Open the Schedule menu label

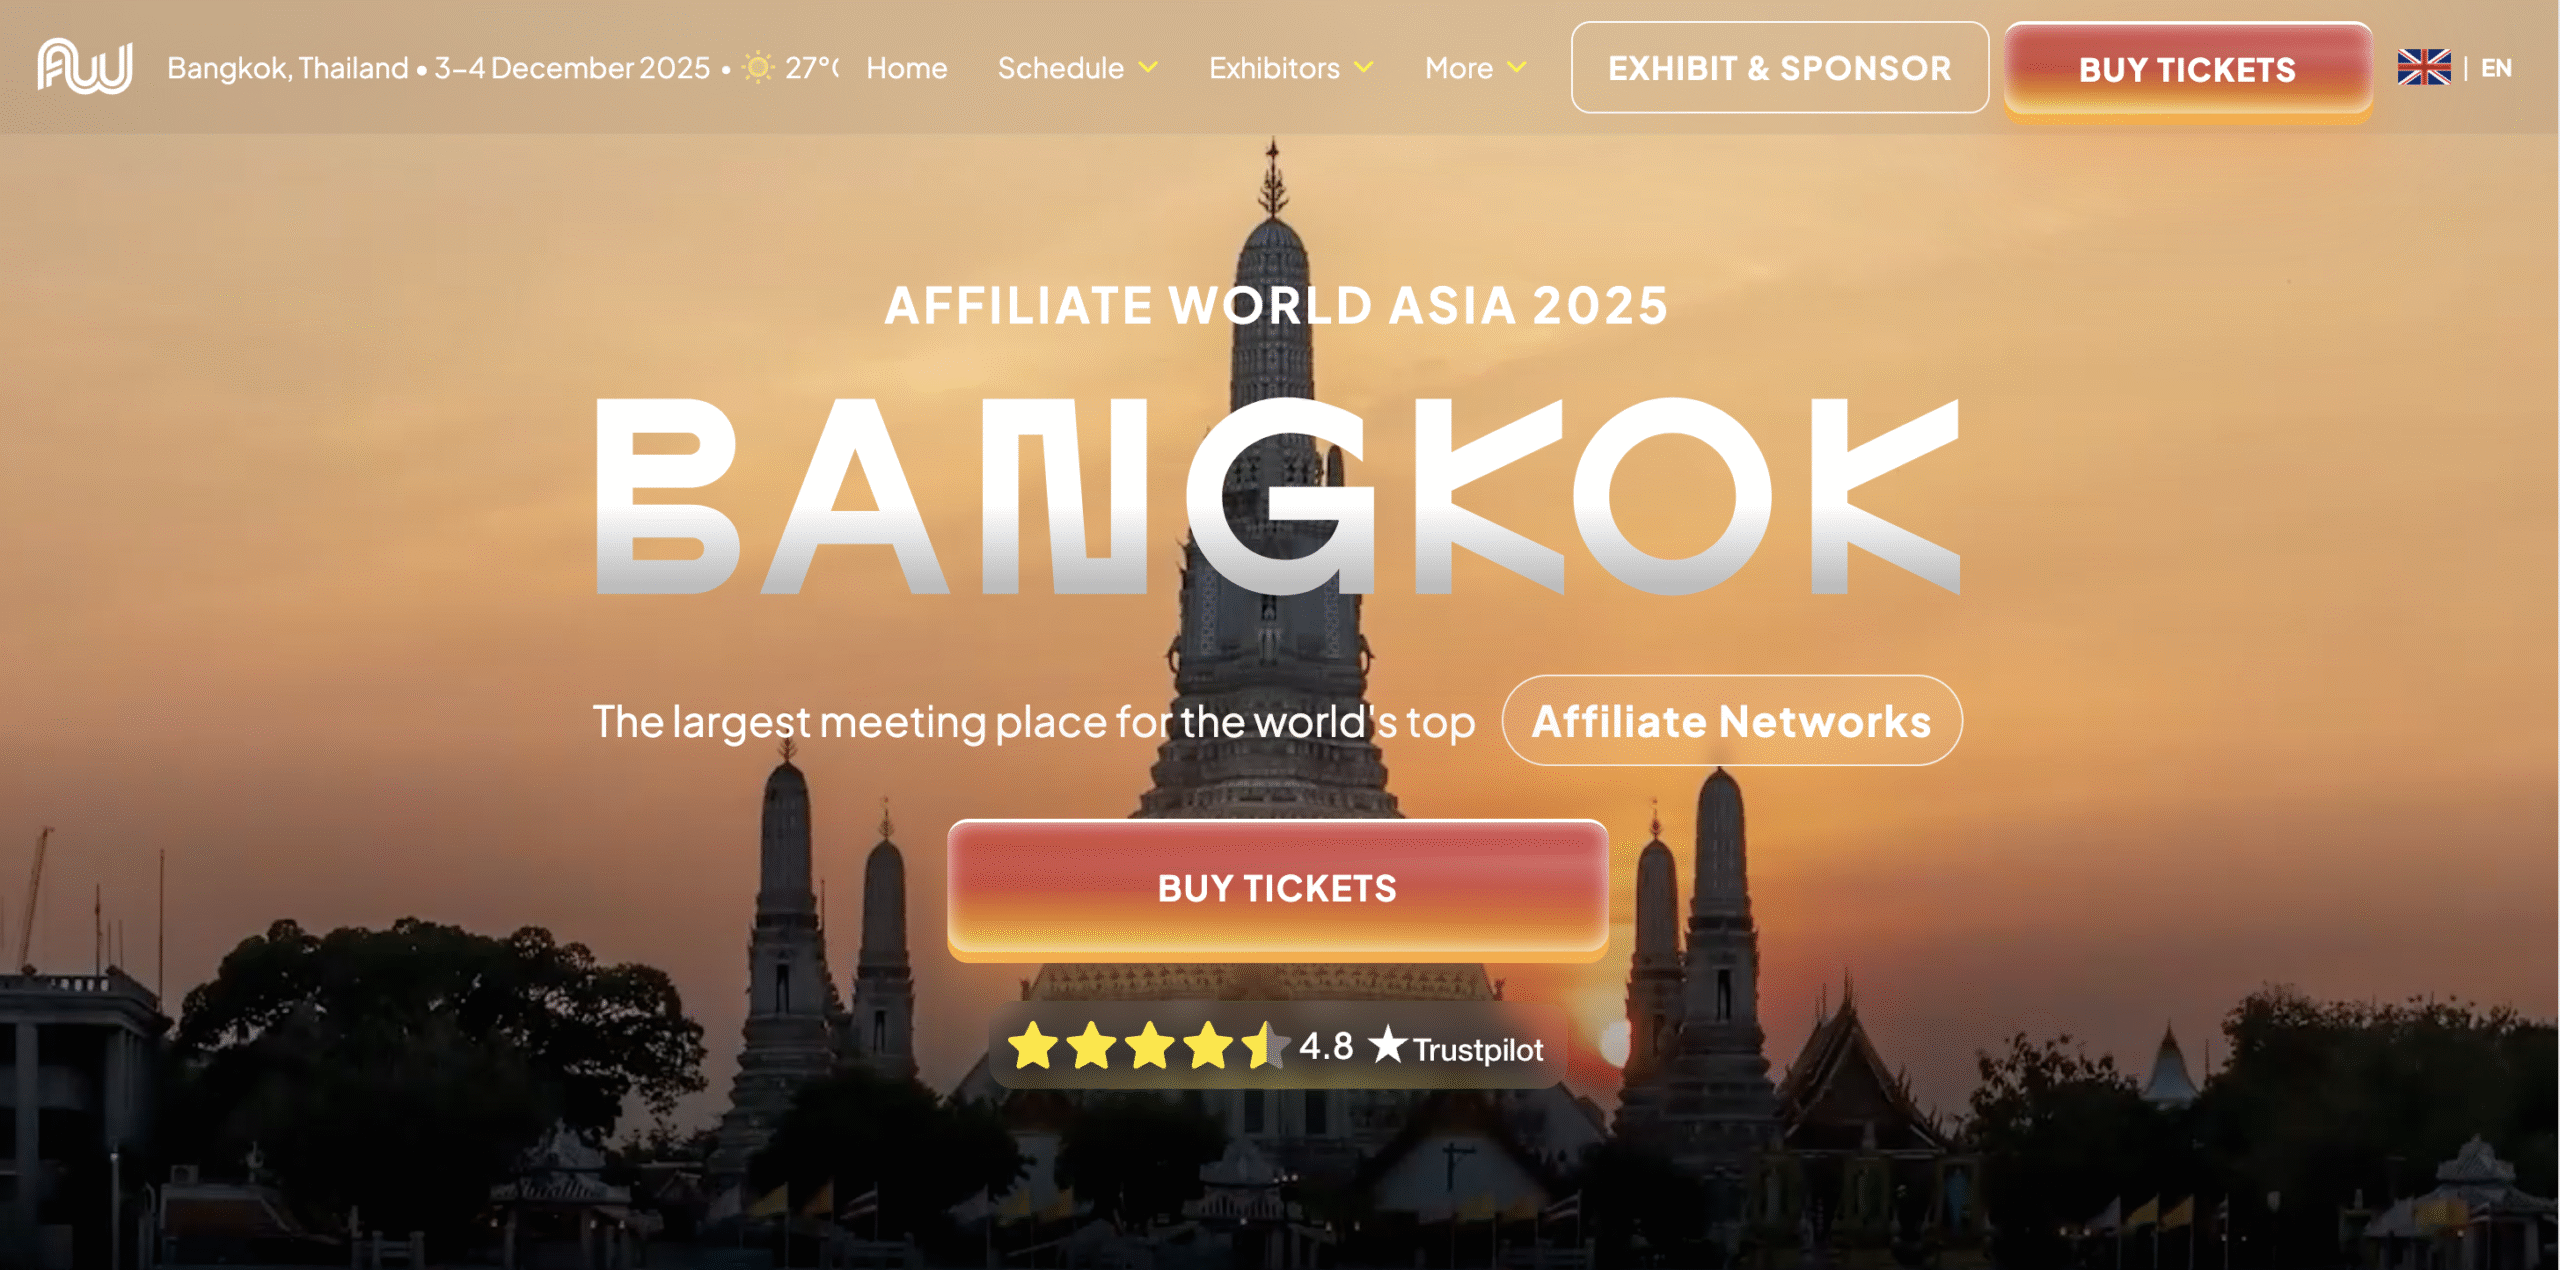point(1060,68)
